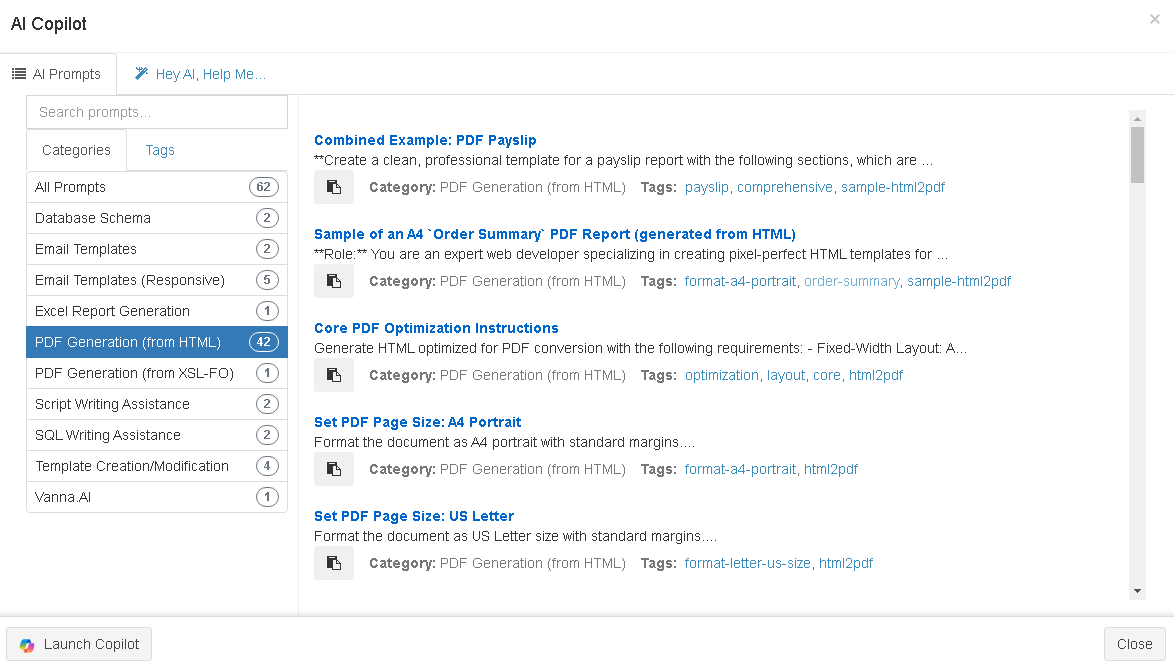Click the scroll down arrow of prompts list

[x=1137, y=591]
